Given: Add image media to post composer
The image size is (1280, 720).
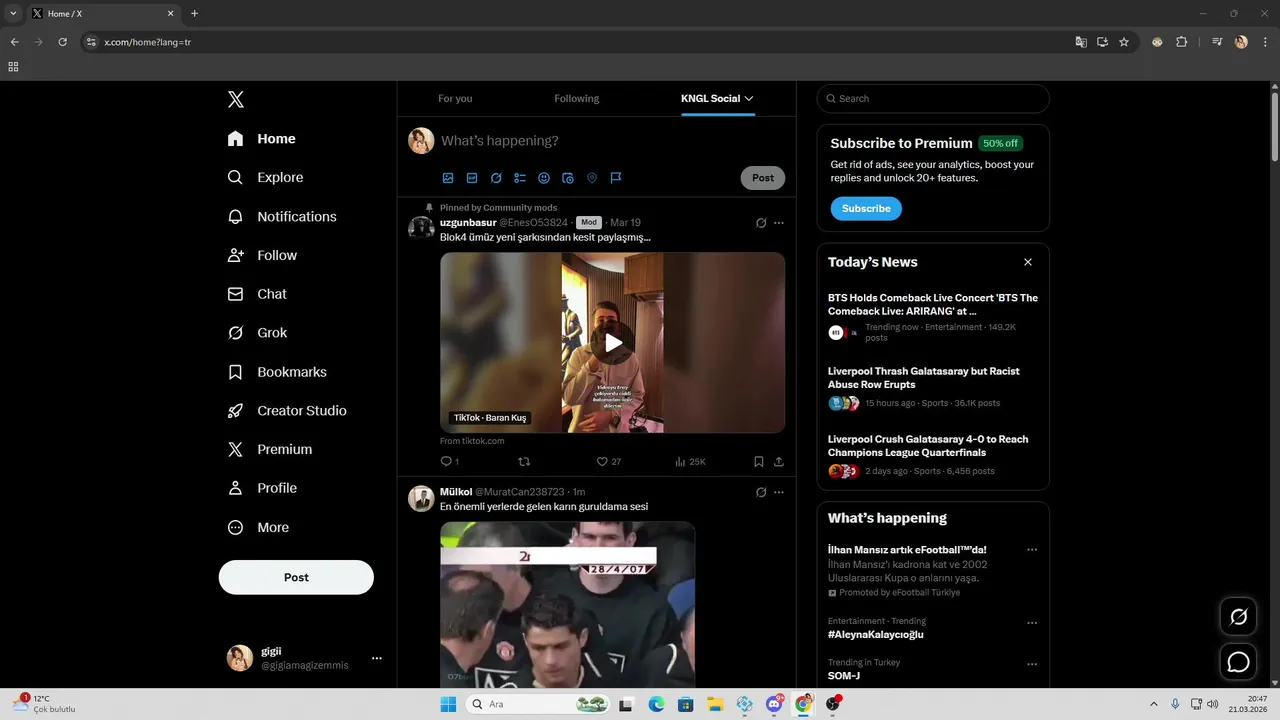Looking at the screenshot, I should coord(448,178).
